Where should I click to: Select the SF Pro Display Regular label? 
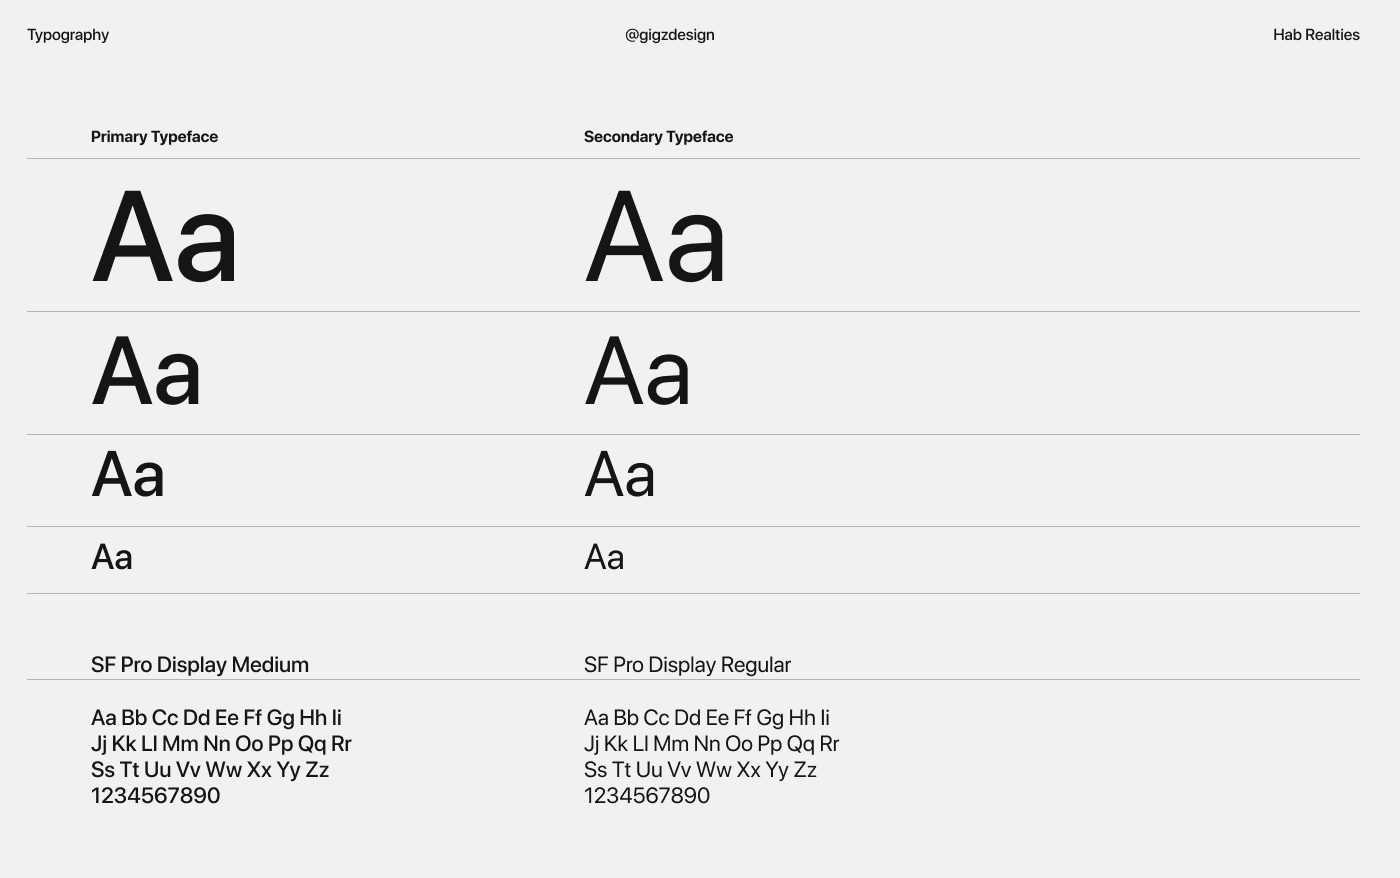[x=687, y=665]
